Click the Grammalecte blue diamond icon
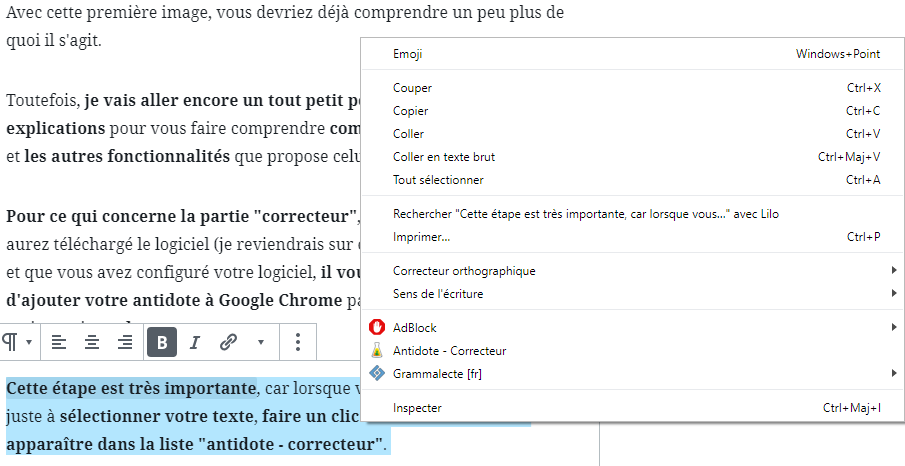The width and height of the screenshot is (905, 466). point(377,374)
